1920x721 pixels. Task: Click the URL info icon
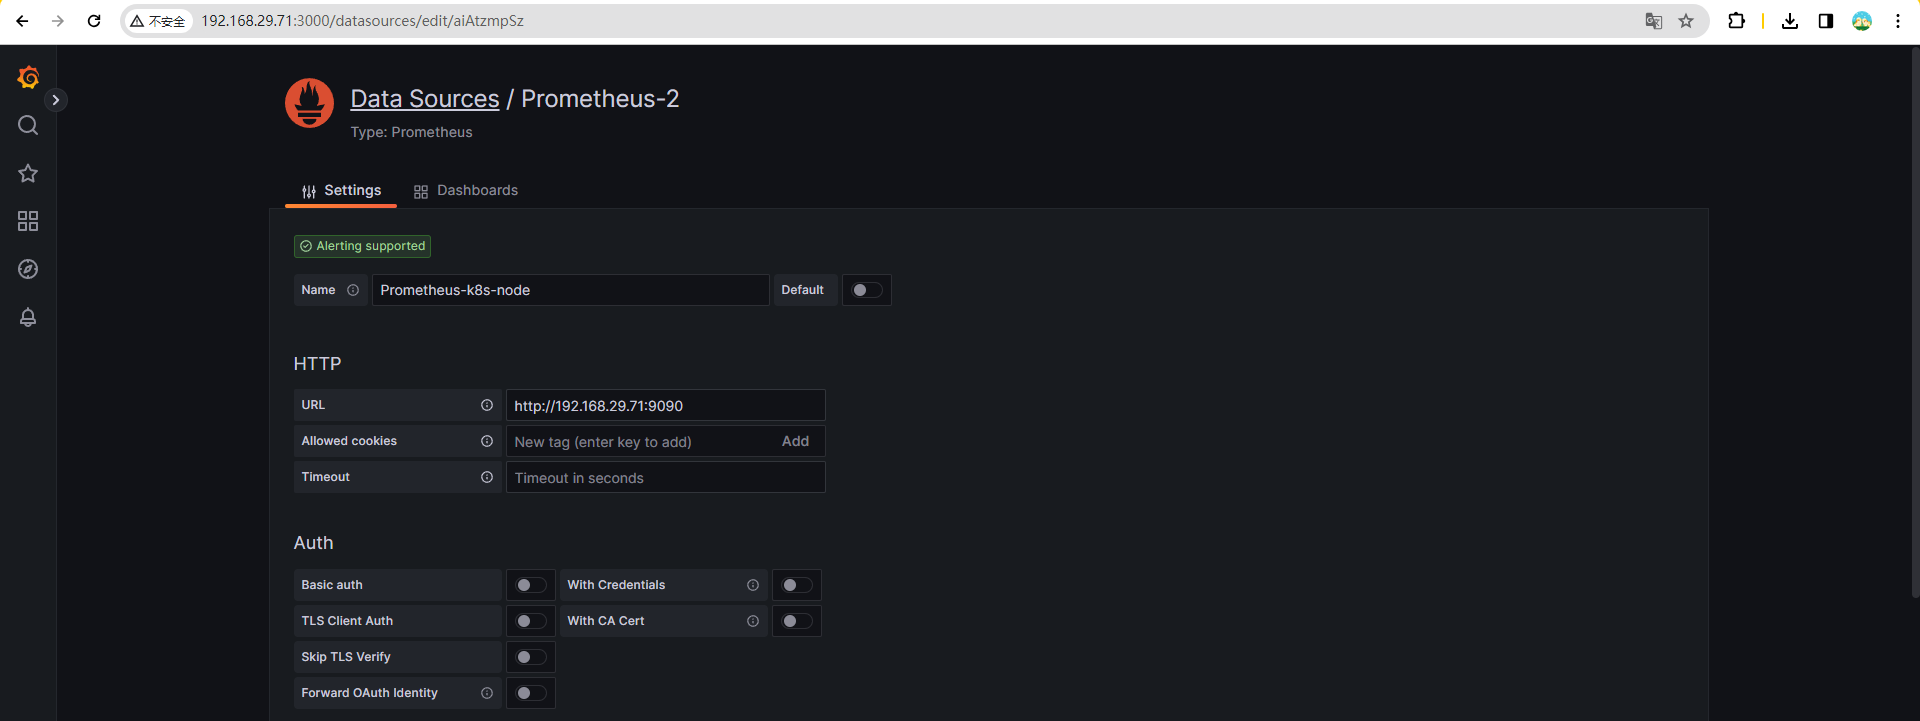pyautogui.click(x=487, y=405)
